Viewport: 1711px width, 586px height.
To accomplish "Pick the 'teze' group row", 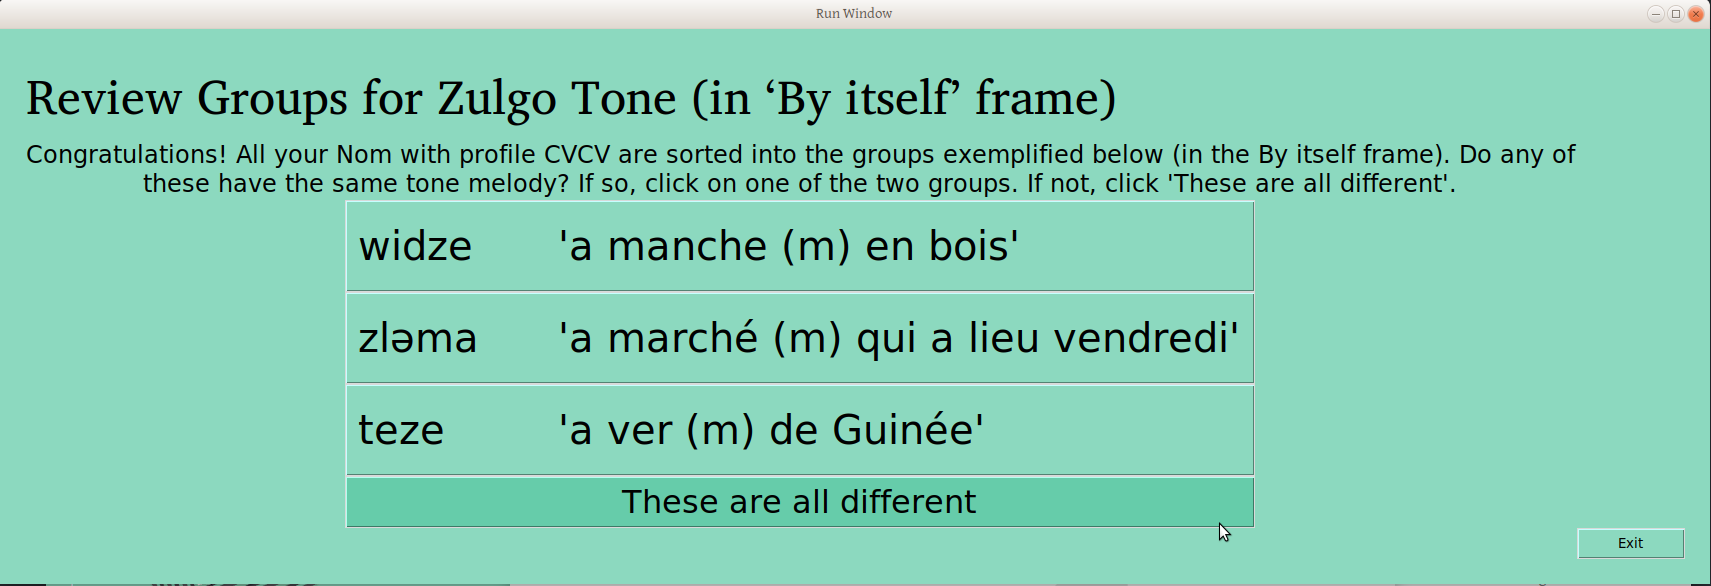I will click(800, 430).
